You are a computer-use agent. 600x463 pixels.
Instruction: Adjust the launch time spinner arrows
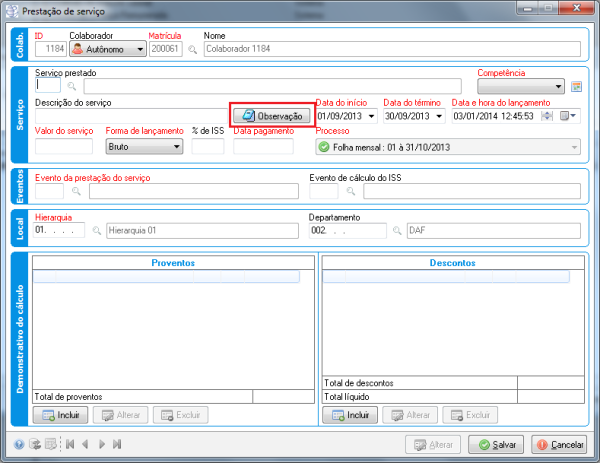point(546,116)
